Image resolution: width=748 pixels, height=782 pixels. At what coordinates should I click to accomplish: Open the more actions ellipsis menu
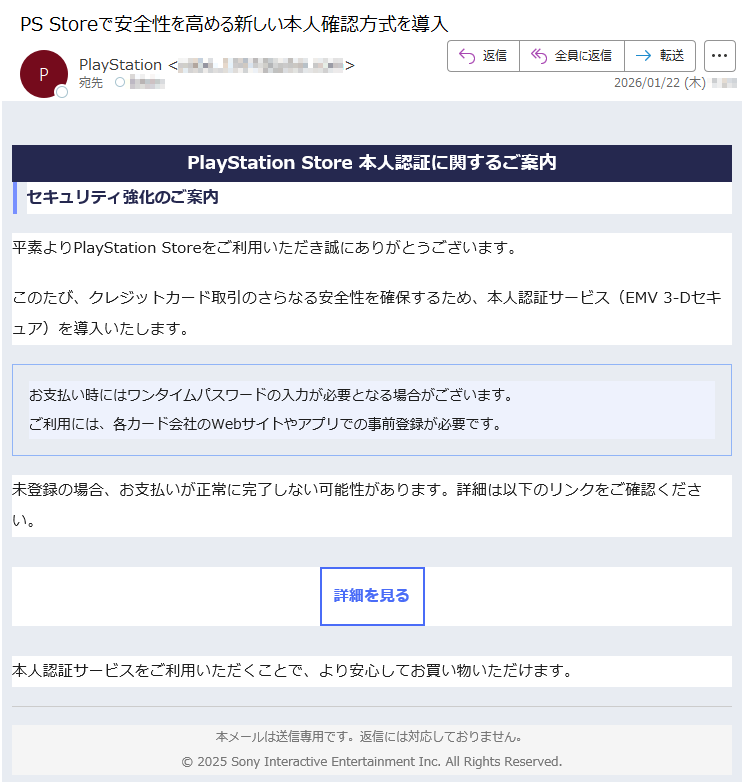(x=720, y=56)
